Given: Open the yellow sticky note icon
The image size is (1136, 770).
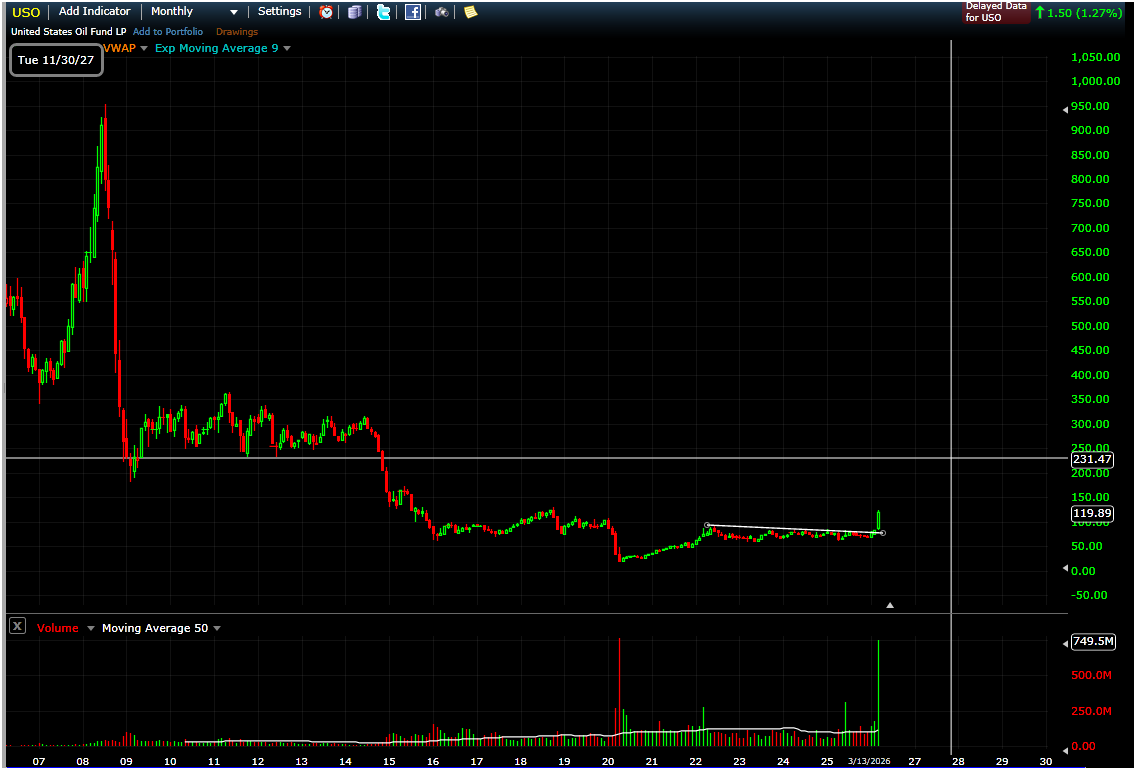Looking at the screenshot, I should [x=471, y=12].
